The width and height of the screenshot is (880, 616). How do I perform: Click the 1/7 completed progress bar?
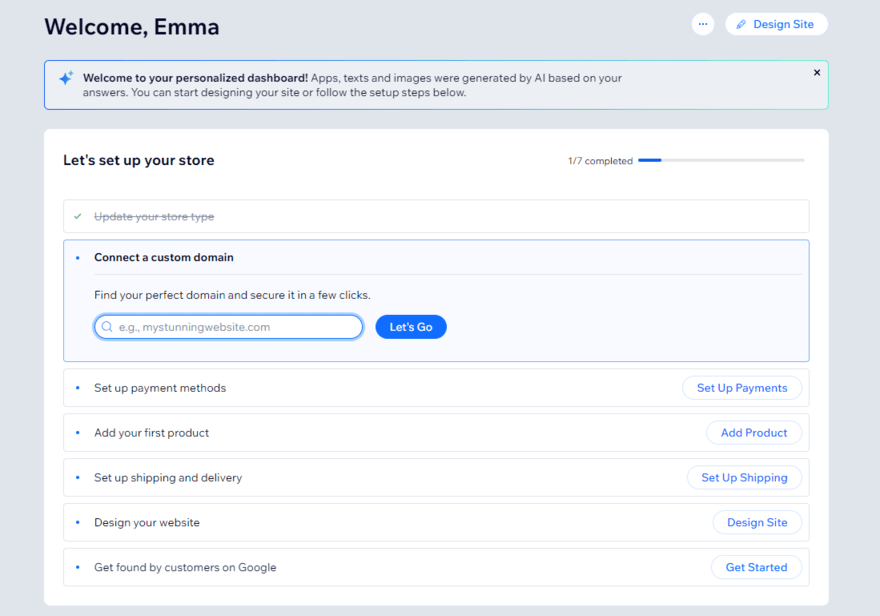[x=721, y=160]
